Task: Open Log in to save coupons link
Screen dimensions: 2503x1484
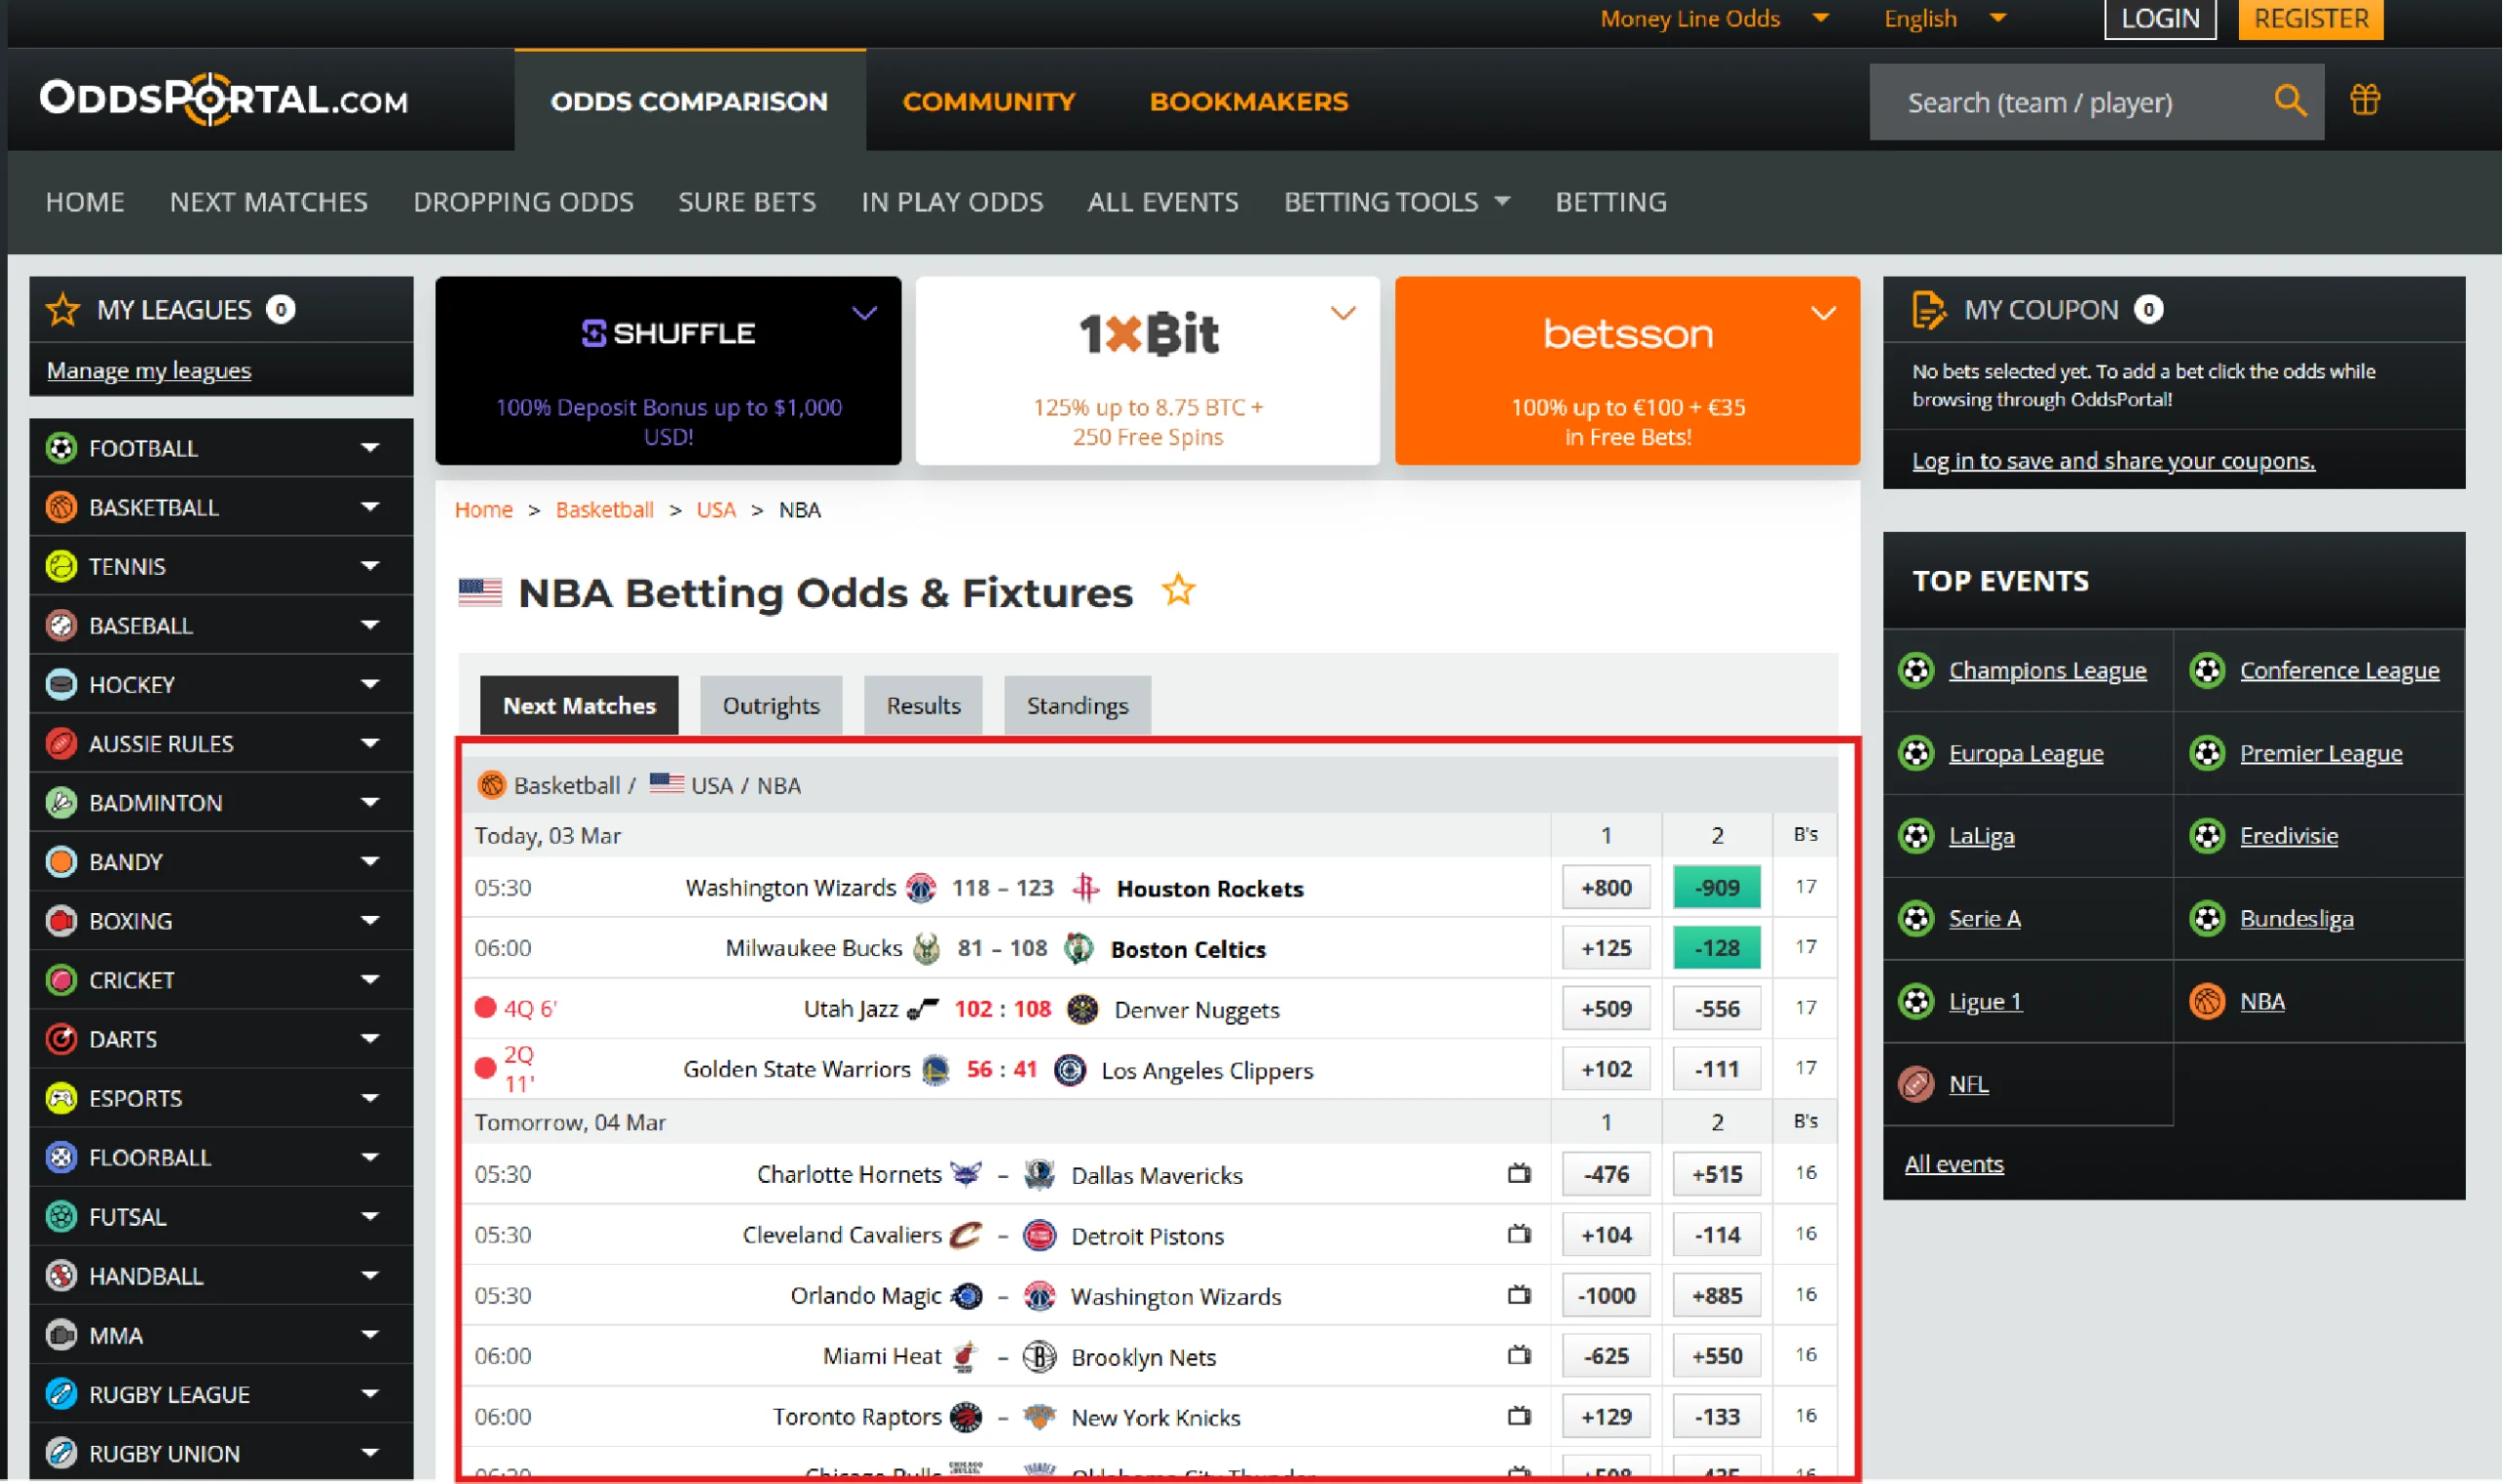Action: coord(2113,460)
